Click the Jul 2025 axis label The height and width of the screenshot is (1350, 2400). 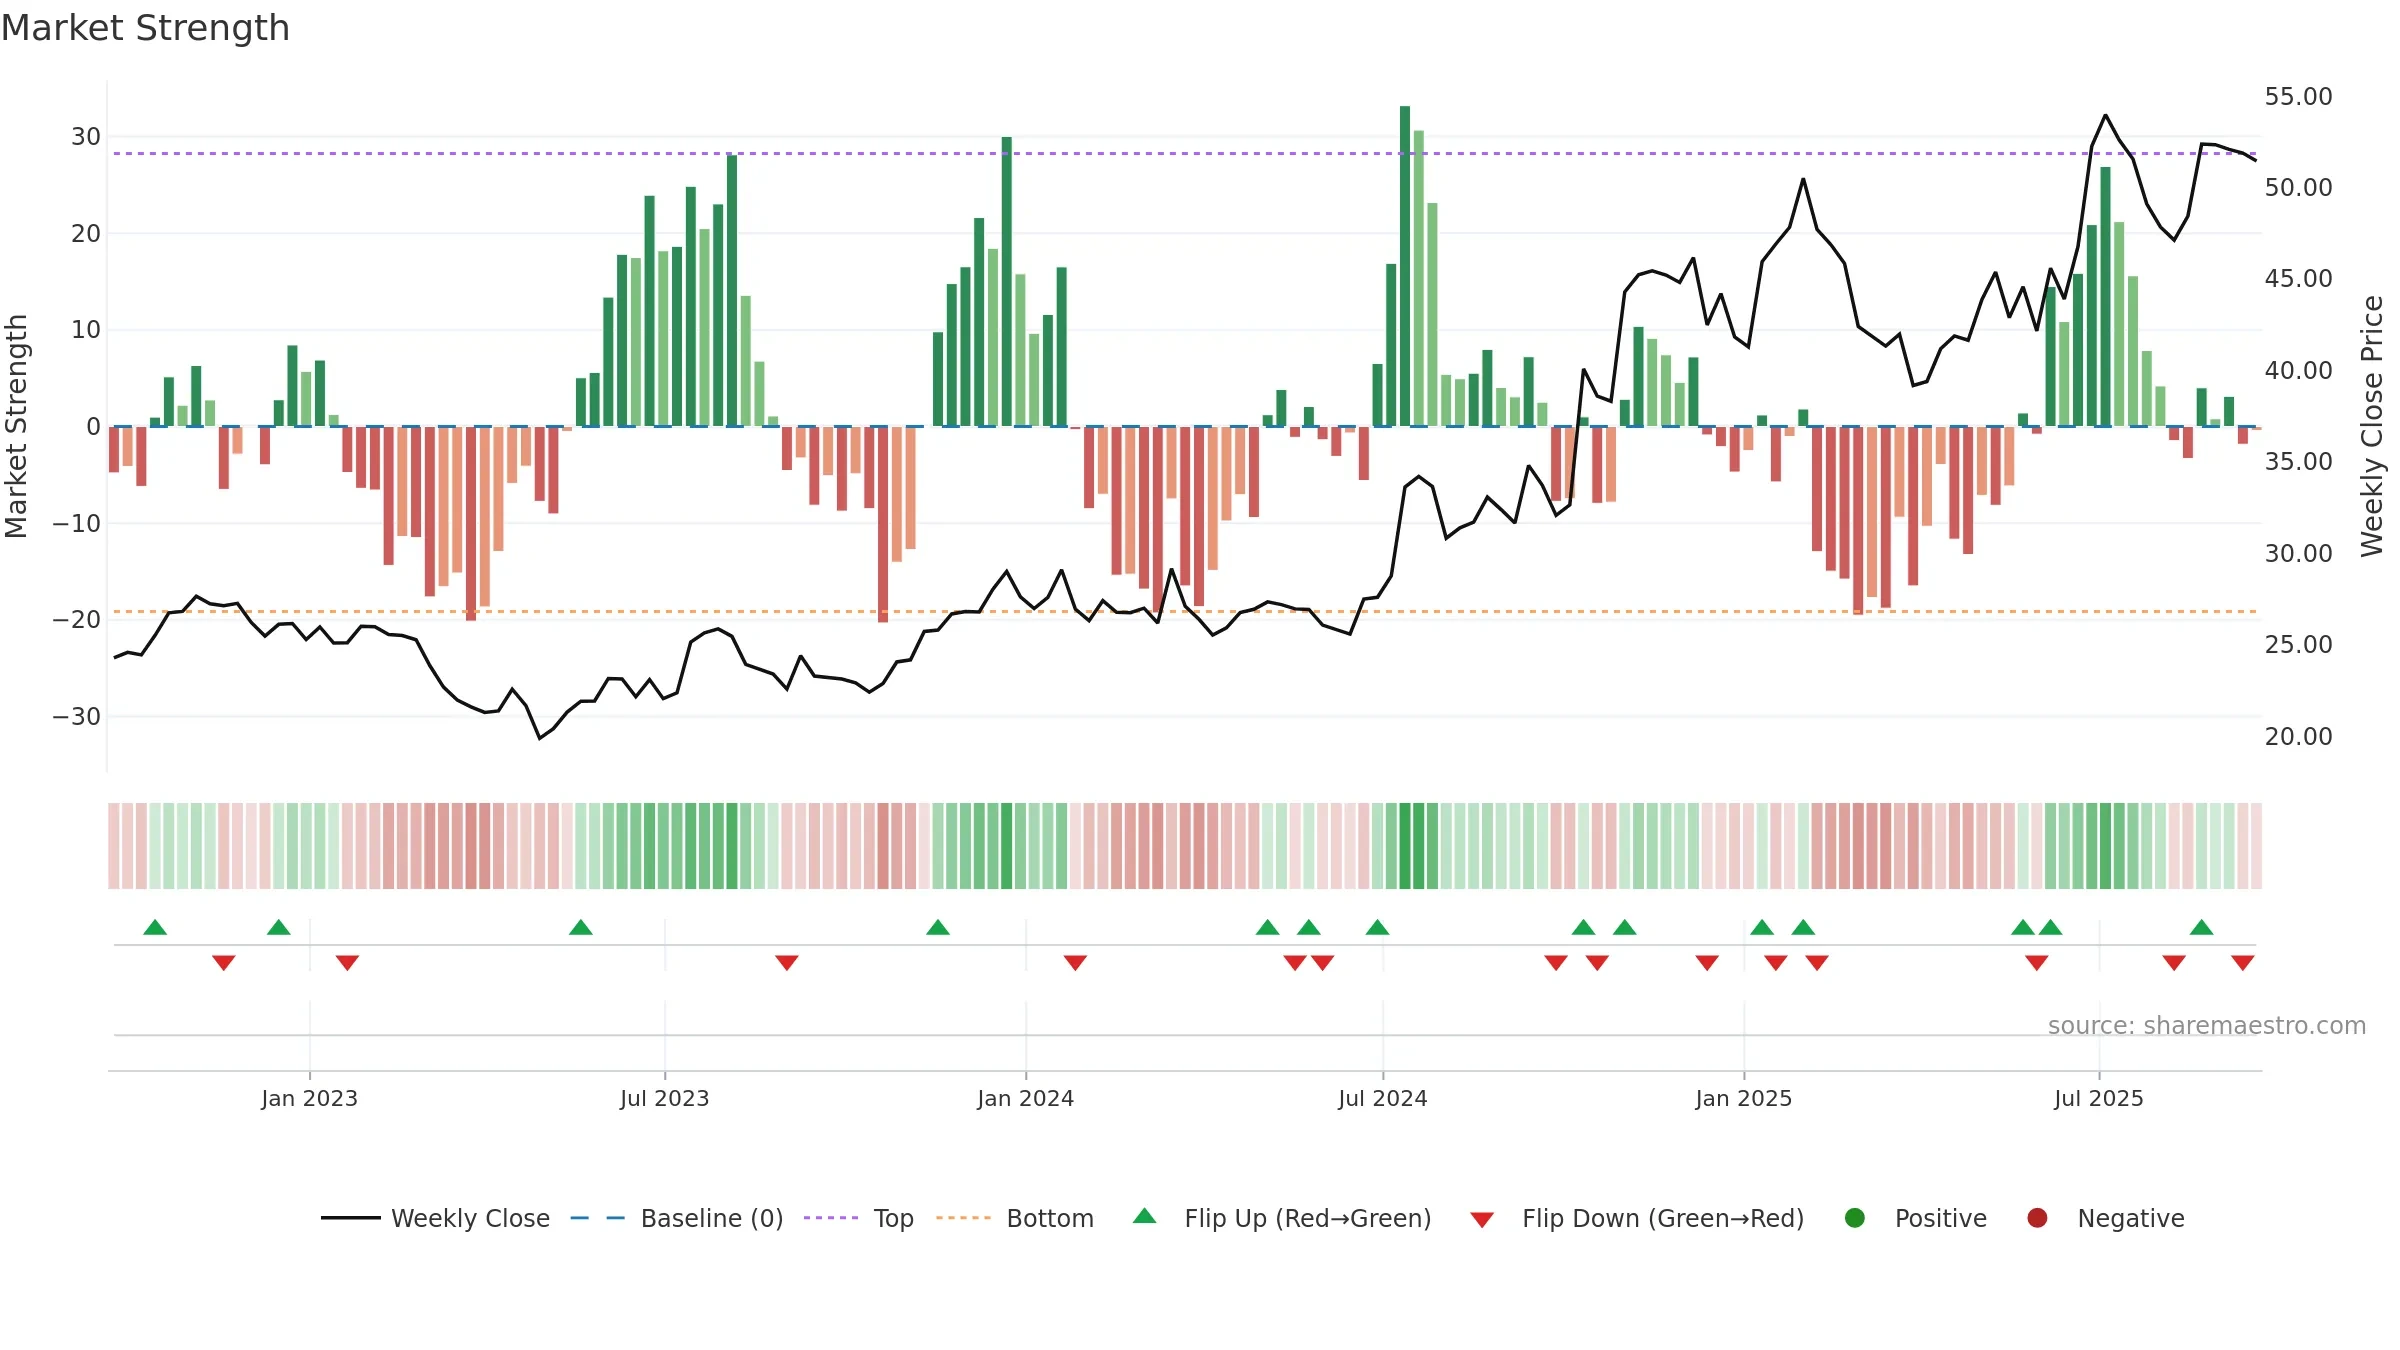[x=2099, y=1098]
